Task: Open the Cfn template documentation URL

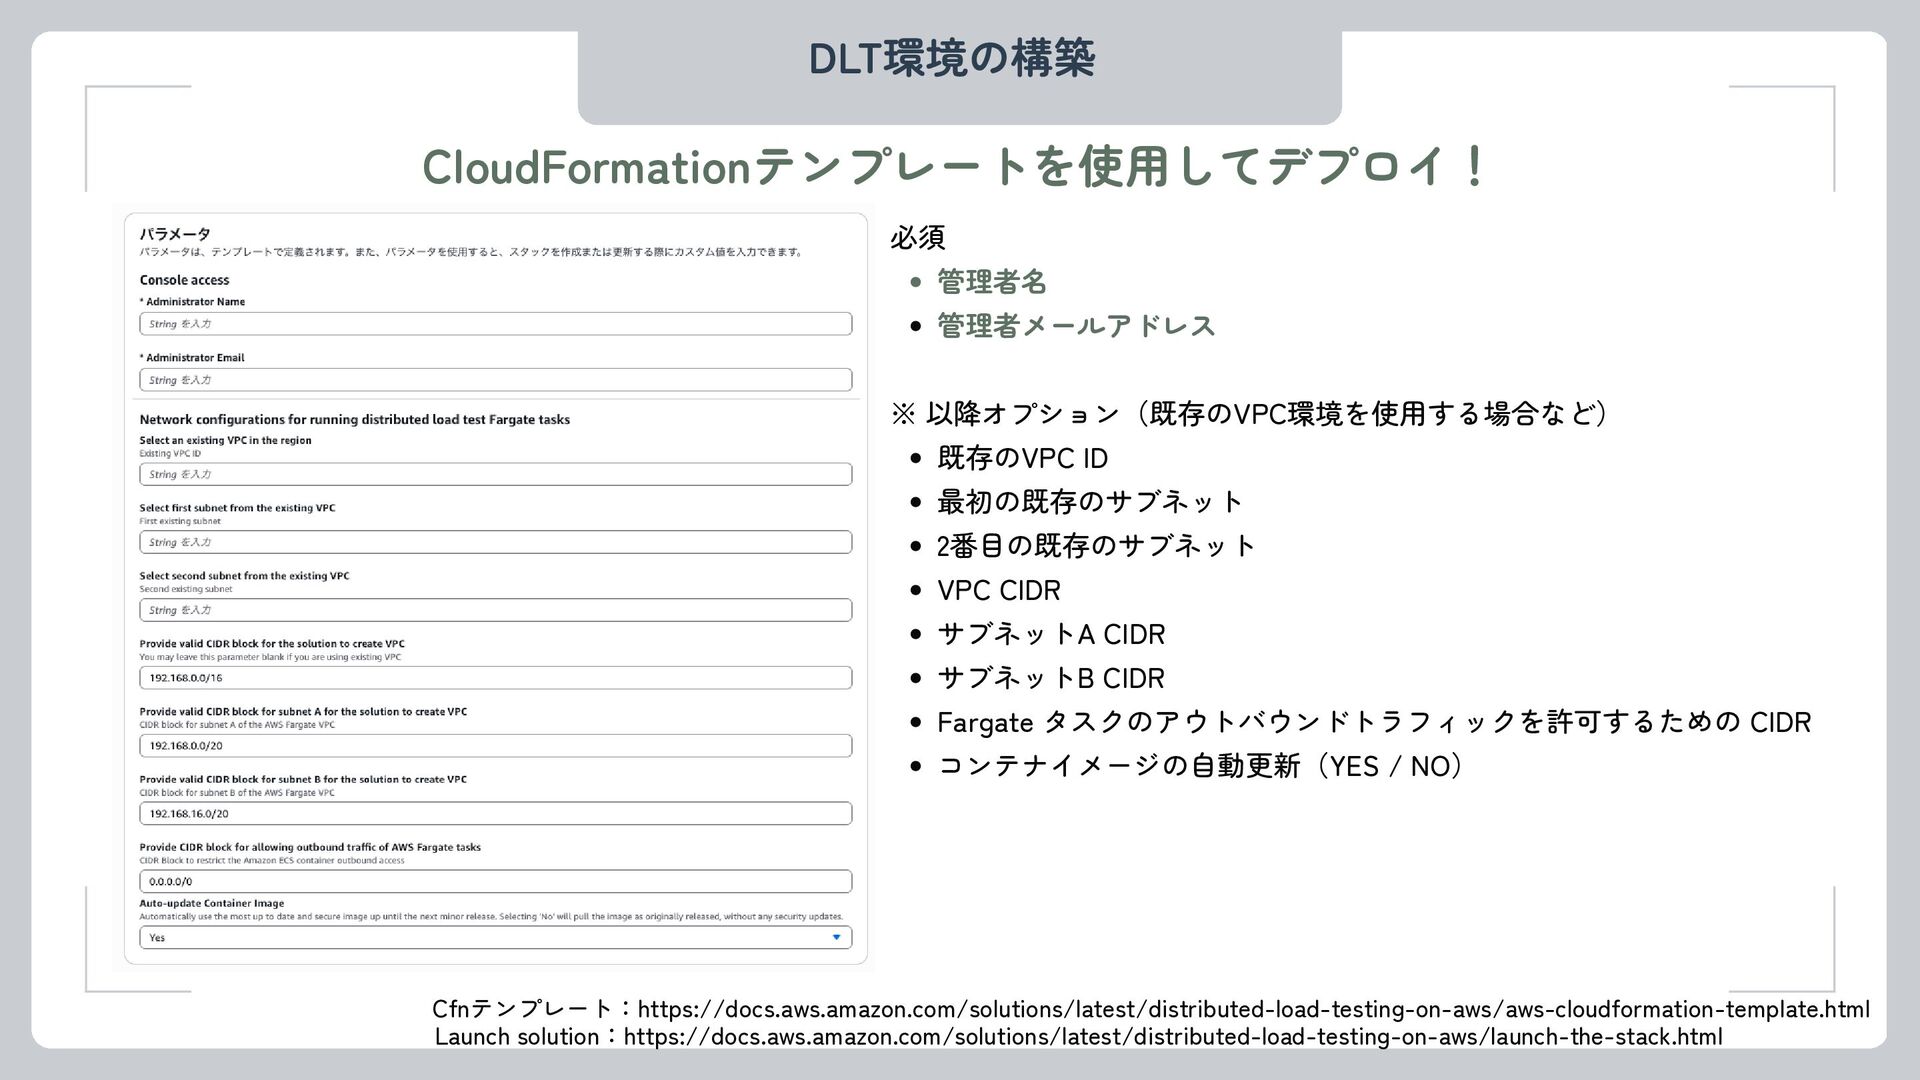Action: (1253, 1009)
